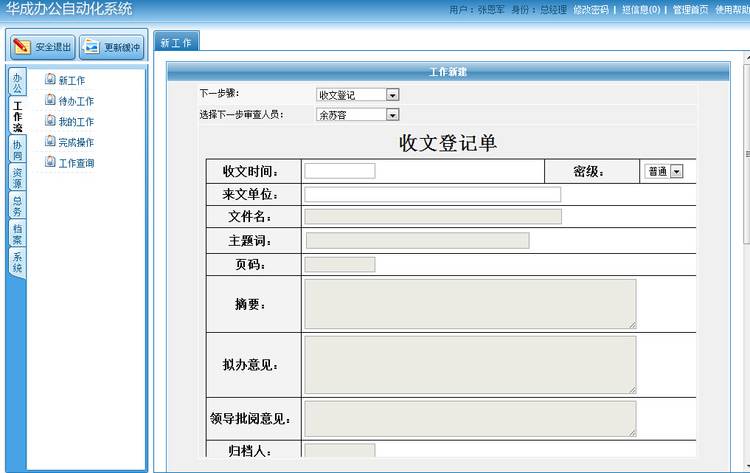Screen dimensions: 750x473
Task: Click the 工作新建 panel header
Action: [448, 72]
